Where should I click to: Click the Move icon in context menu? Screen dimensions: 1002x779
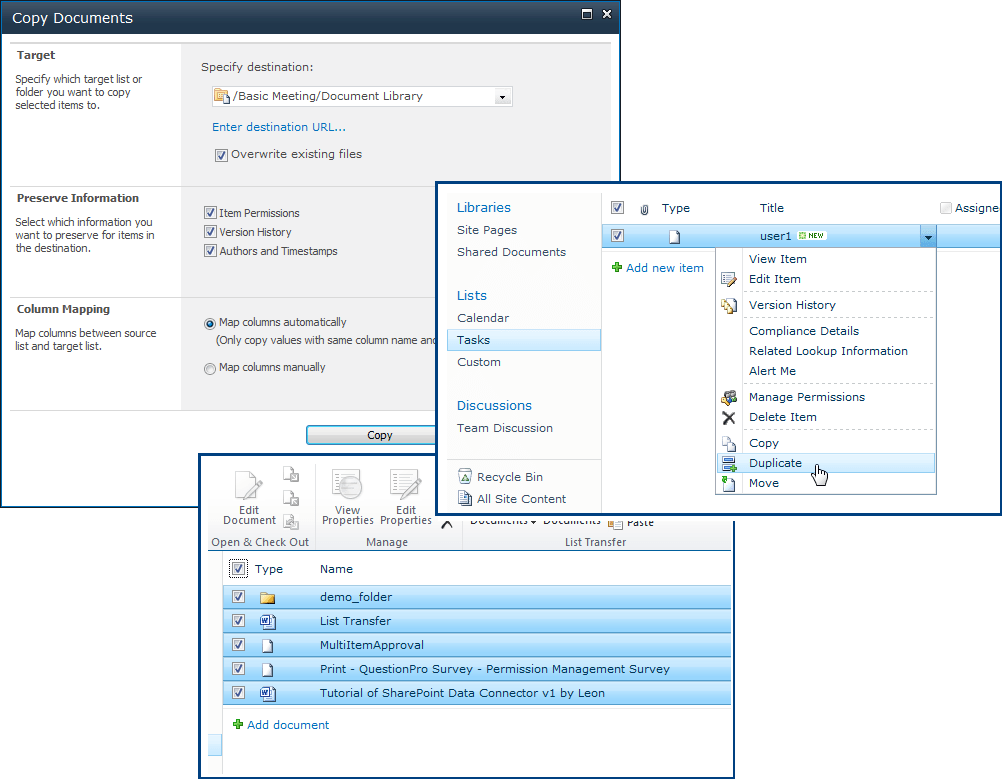tap(728, 483)
